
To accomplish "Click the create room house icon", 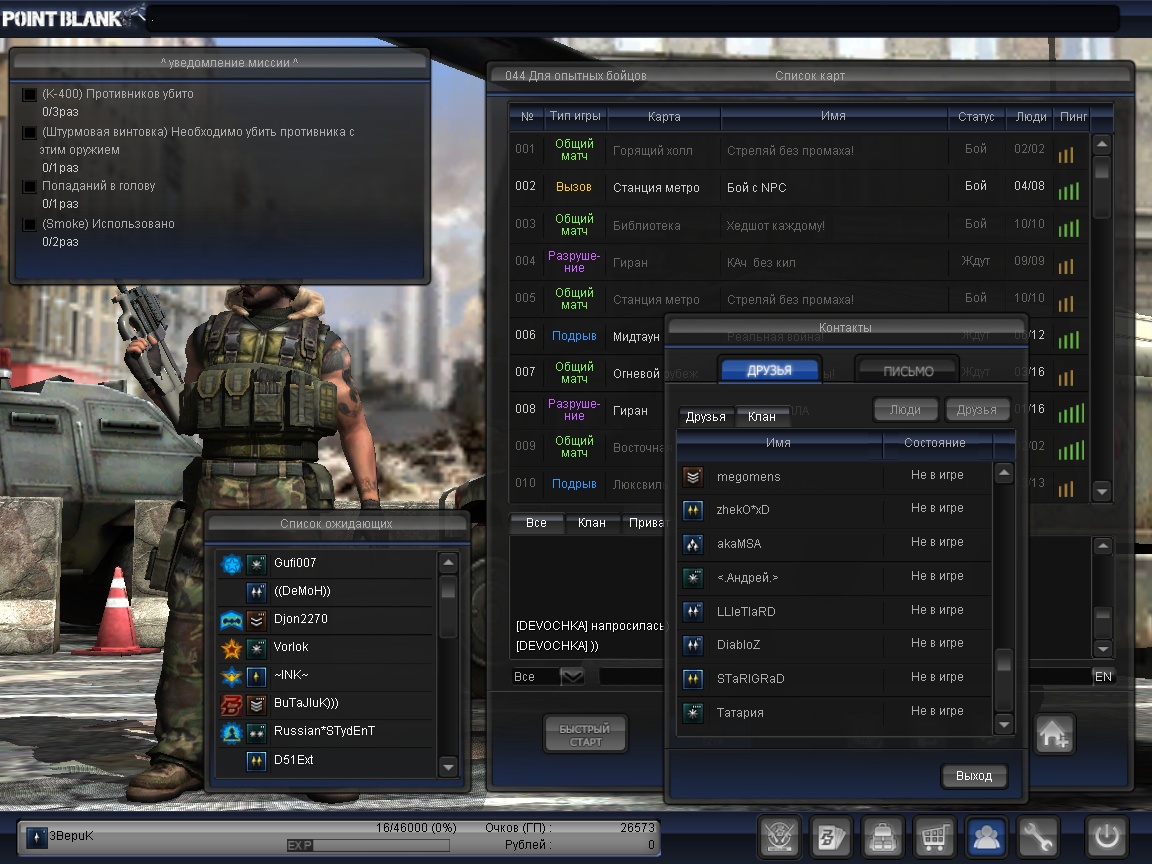I will tap(1054, 733).
